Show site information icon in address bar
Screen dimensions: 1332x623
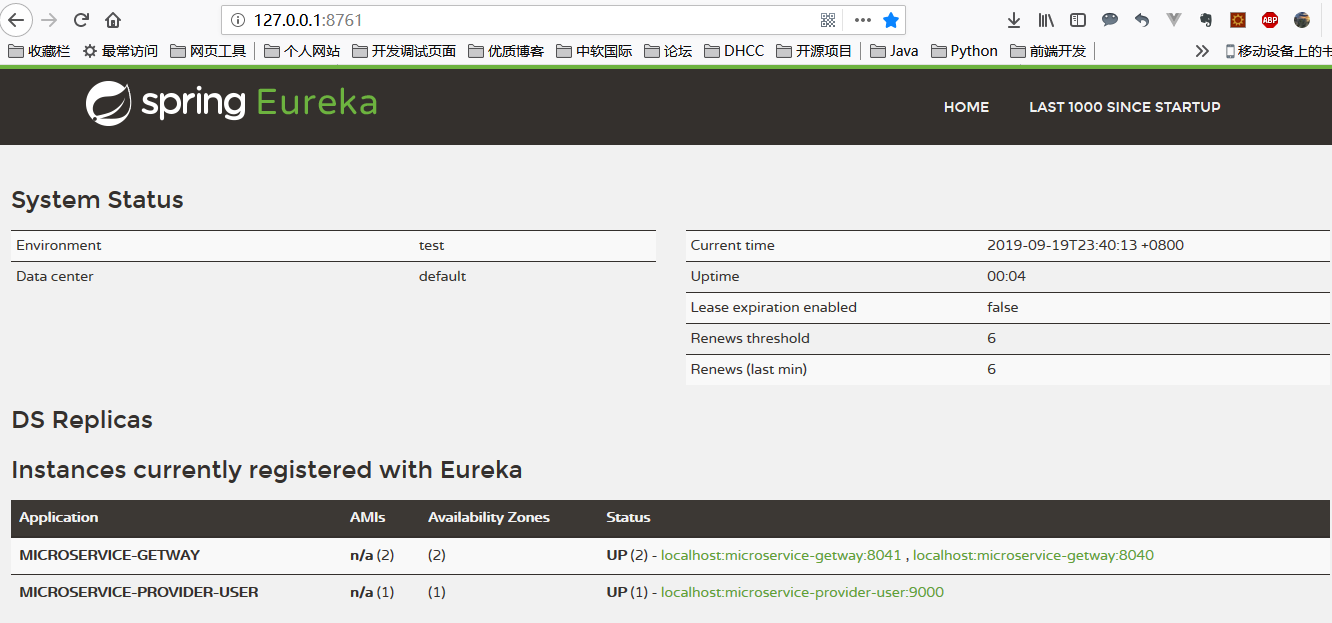tap(237, 20)
